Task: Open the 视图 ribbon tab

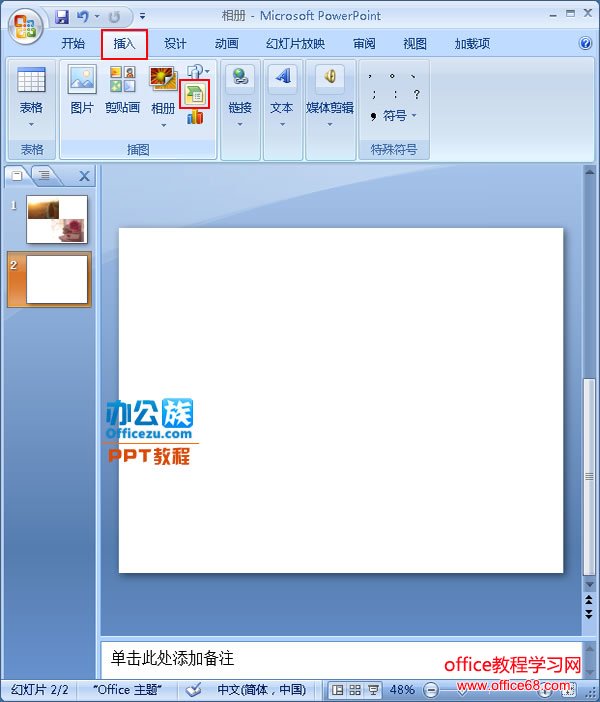Action: (x=415, y=43)
